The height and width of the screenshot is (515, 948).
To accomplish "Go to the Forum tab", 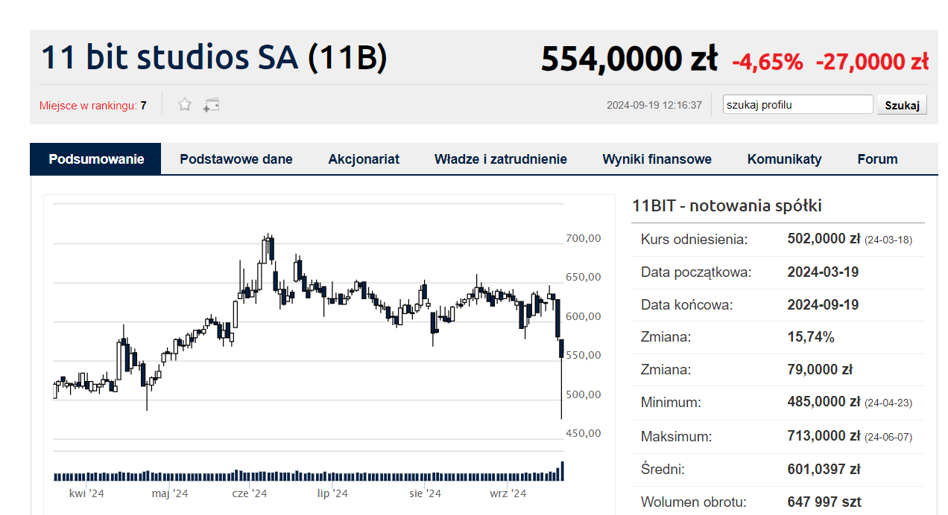I will pos(877,159).
